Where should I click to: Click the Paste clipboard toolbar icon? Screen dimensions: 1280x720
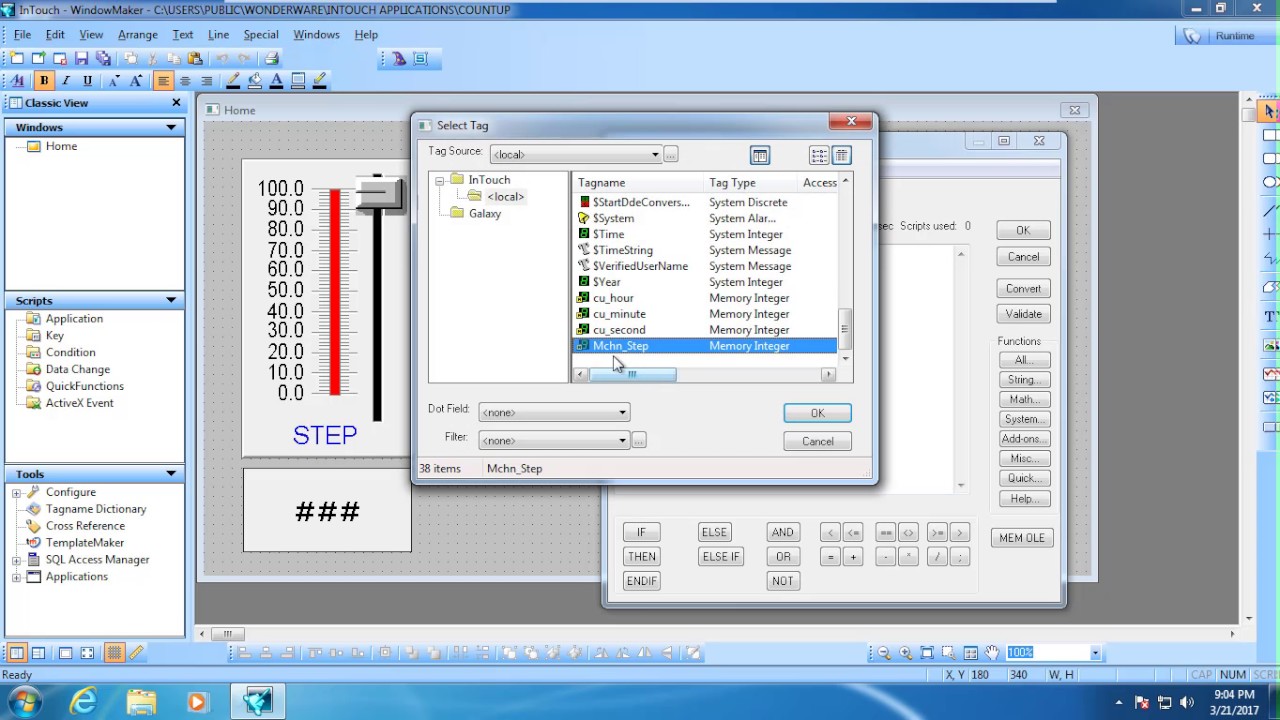click(195, 59)
